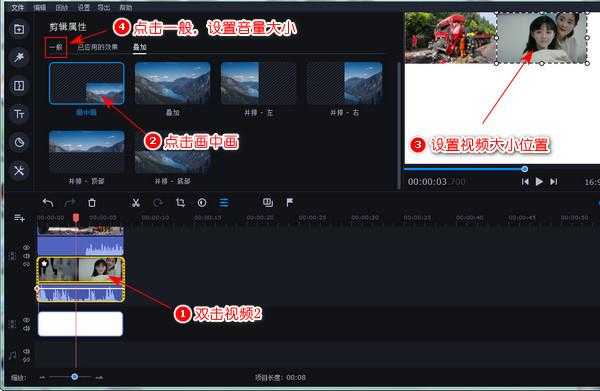
Task: Click the preview progress slider handle
Action: [525, 169]
